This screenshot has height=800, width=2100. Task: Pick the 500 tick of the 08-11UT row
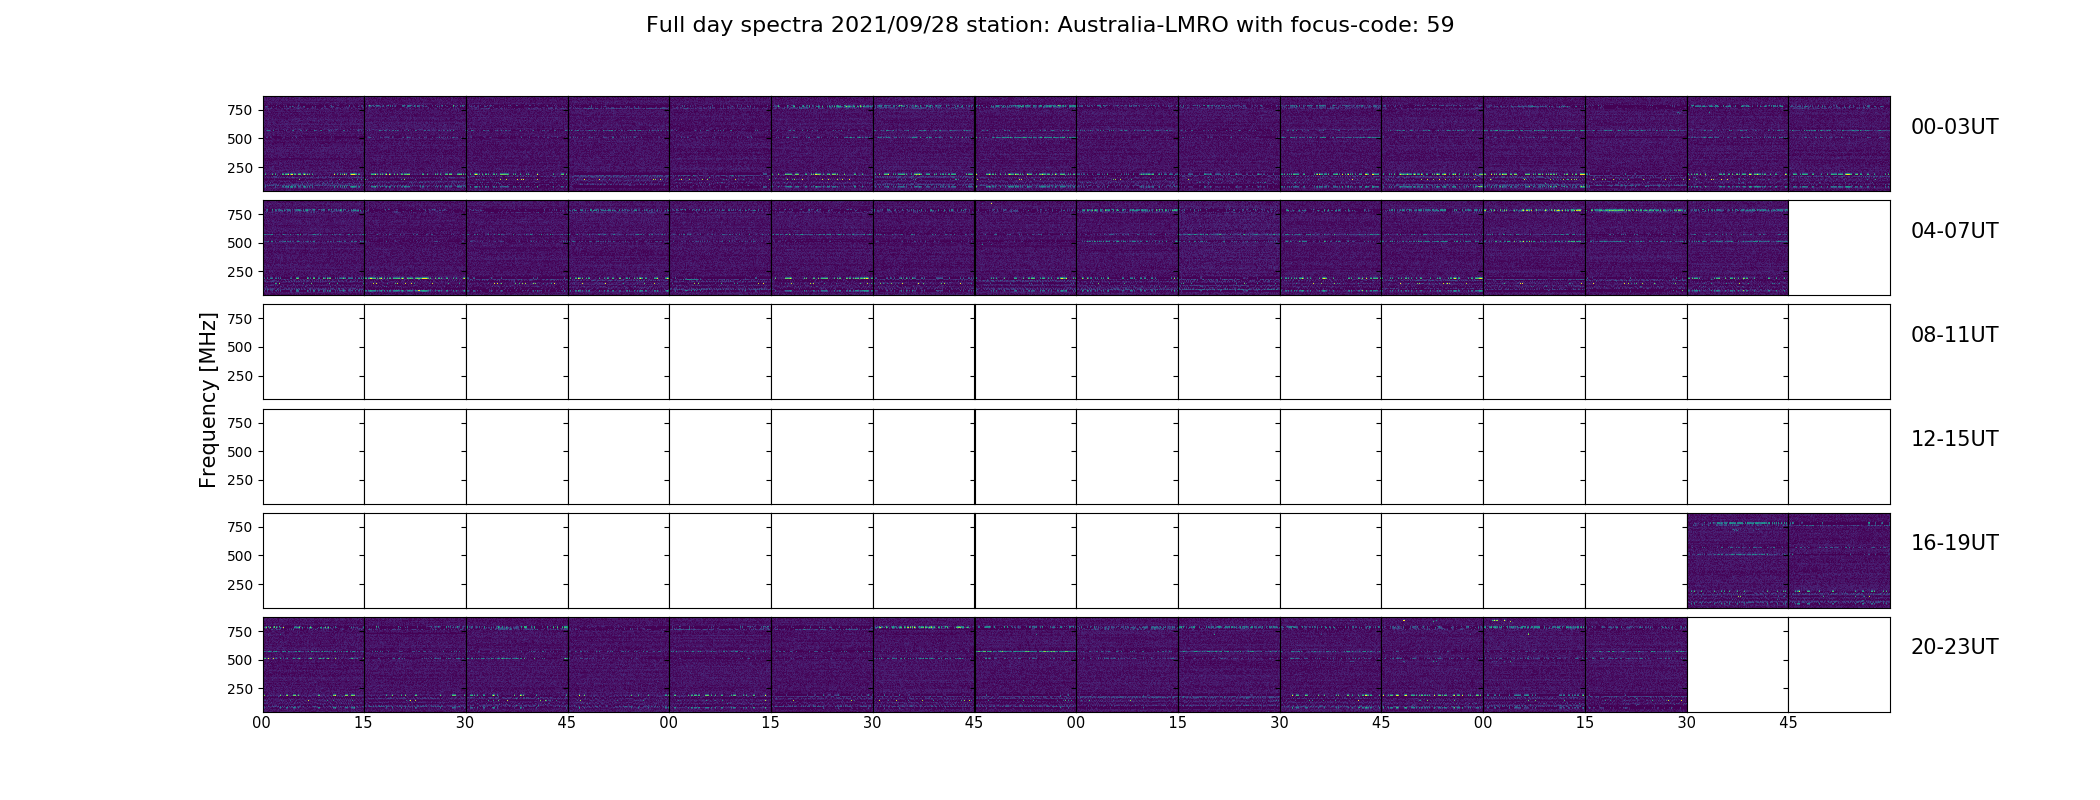(x=239, y=347)
